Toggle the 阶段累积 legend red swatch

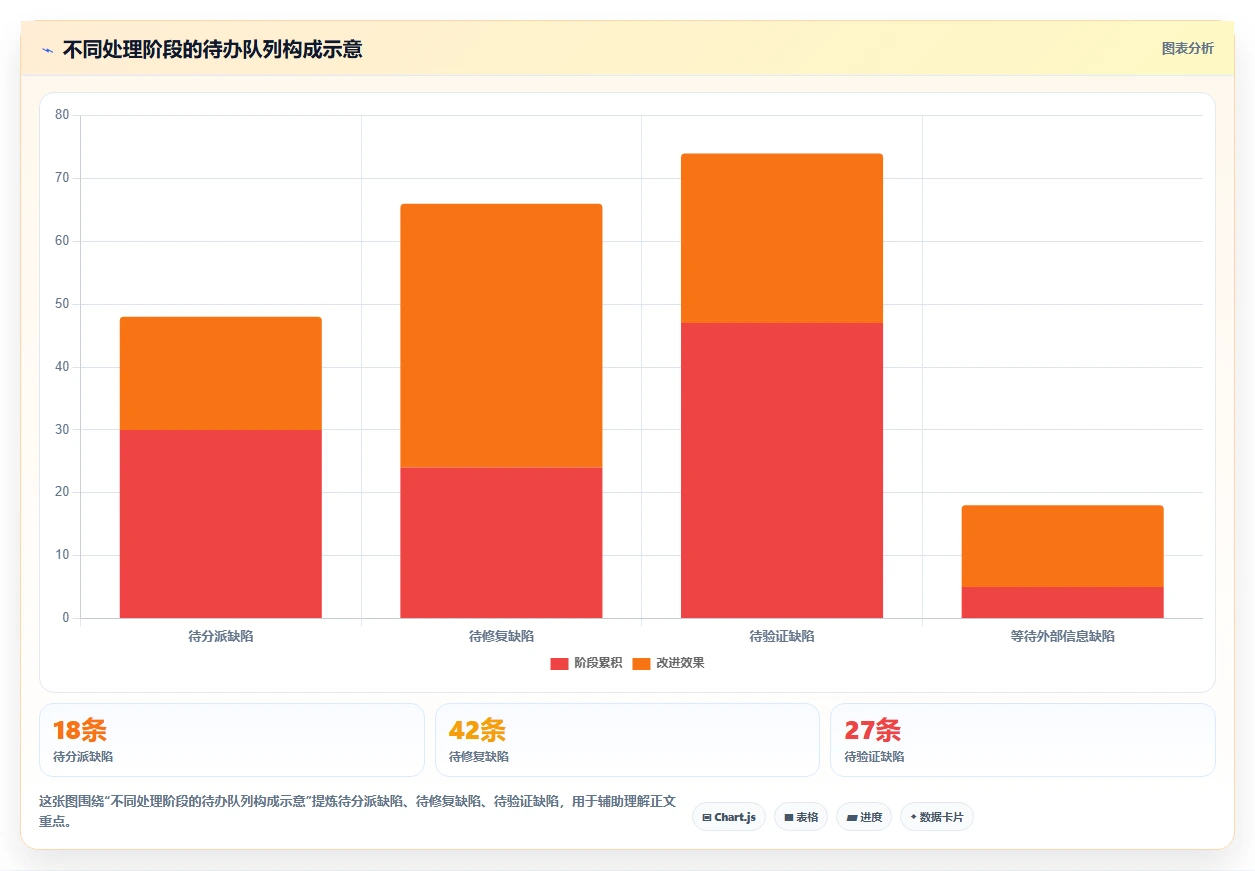559,664
